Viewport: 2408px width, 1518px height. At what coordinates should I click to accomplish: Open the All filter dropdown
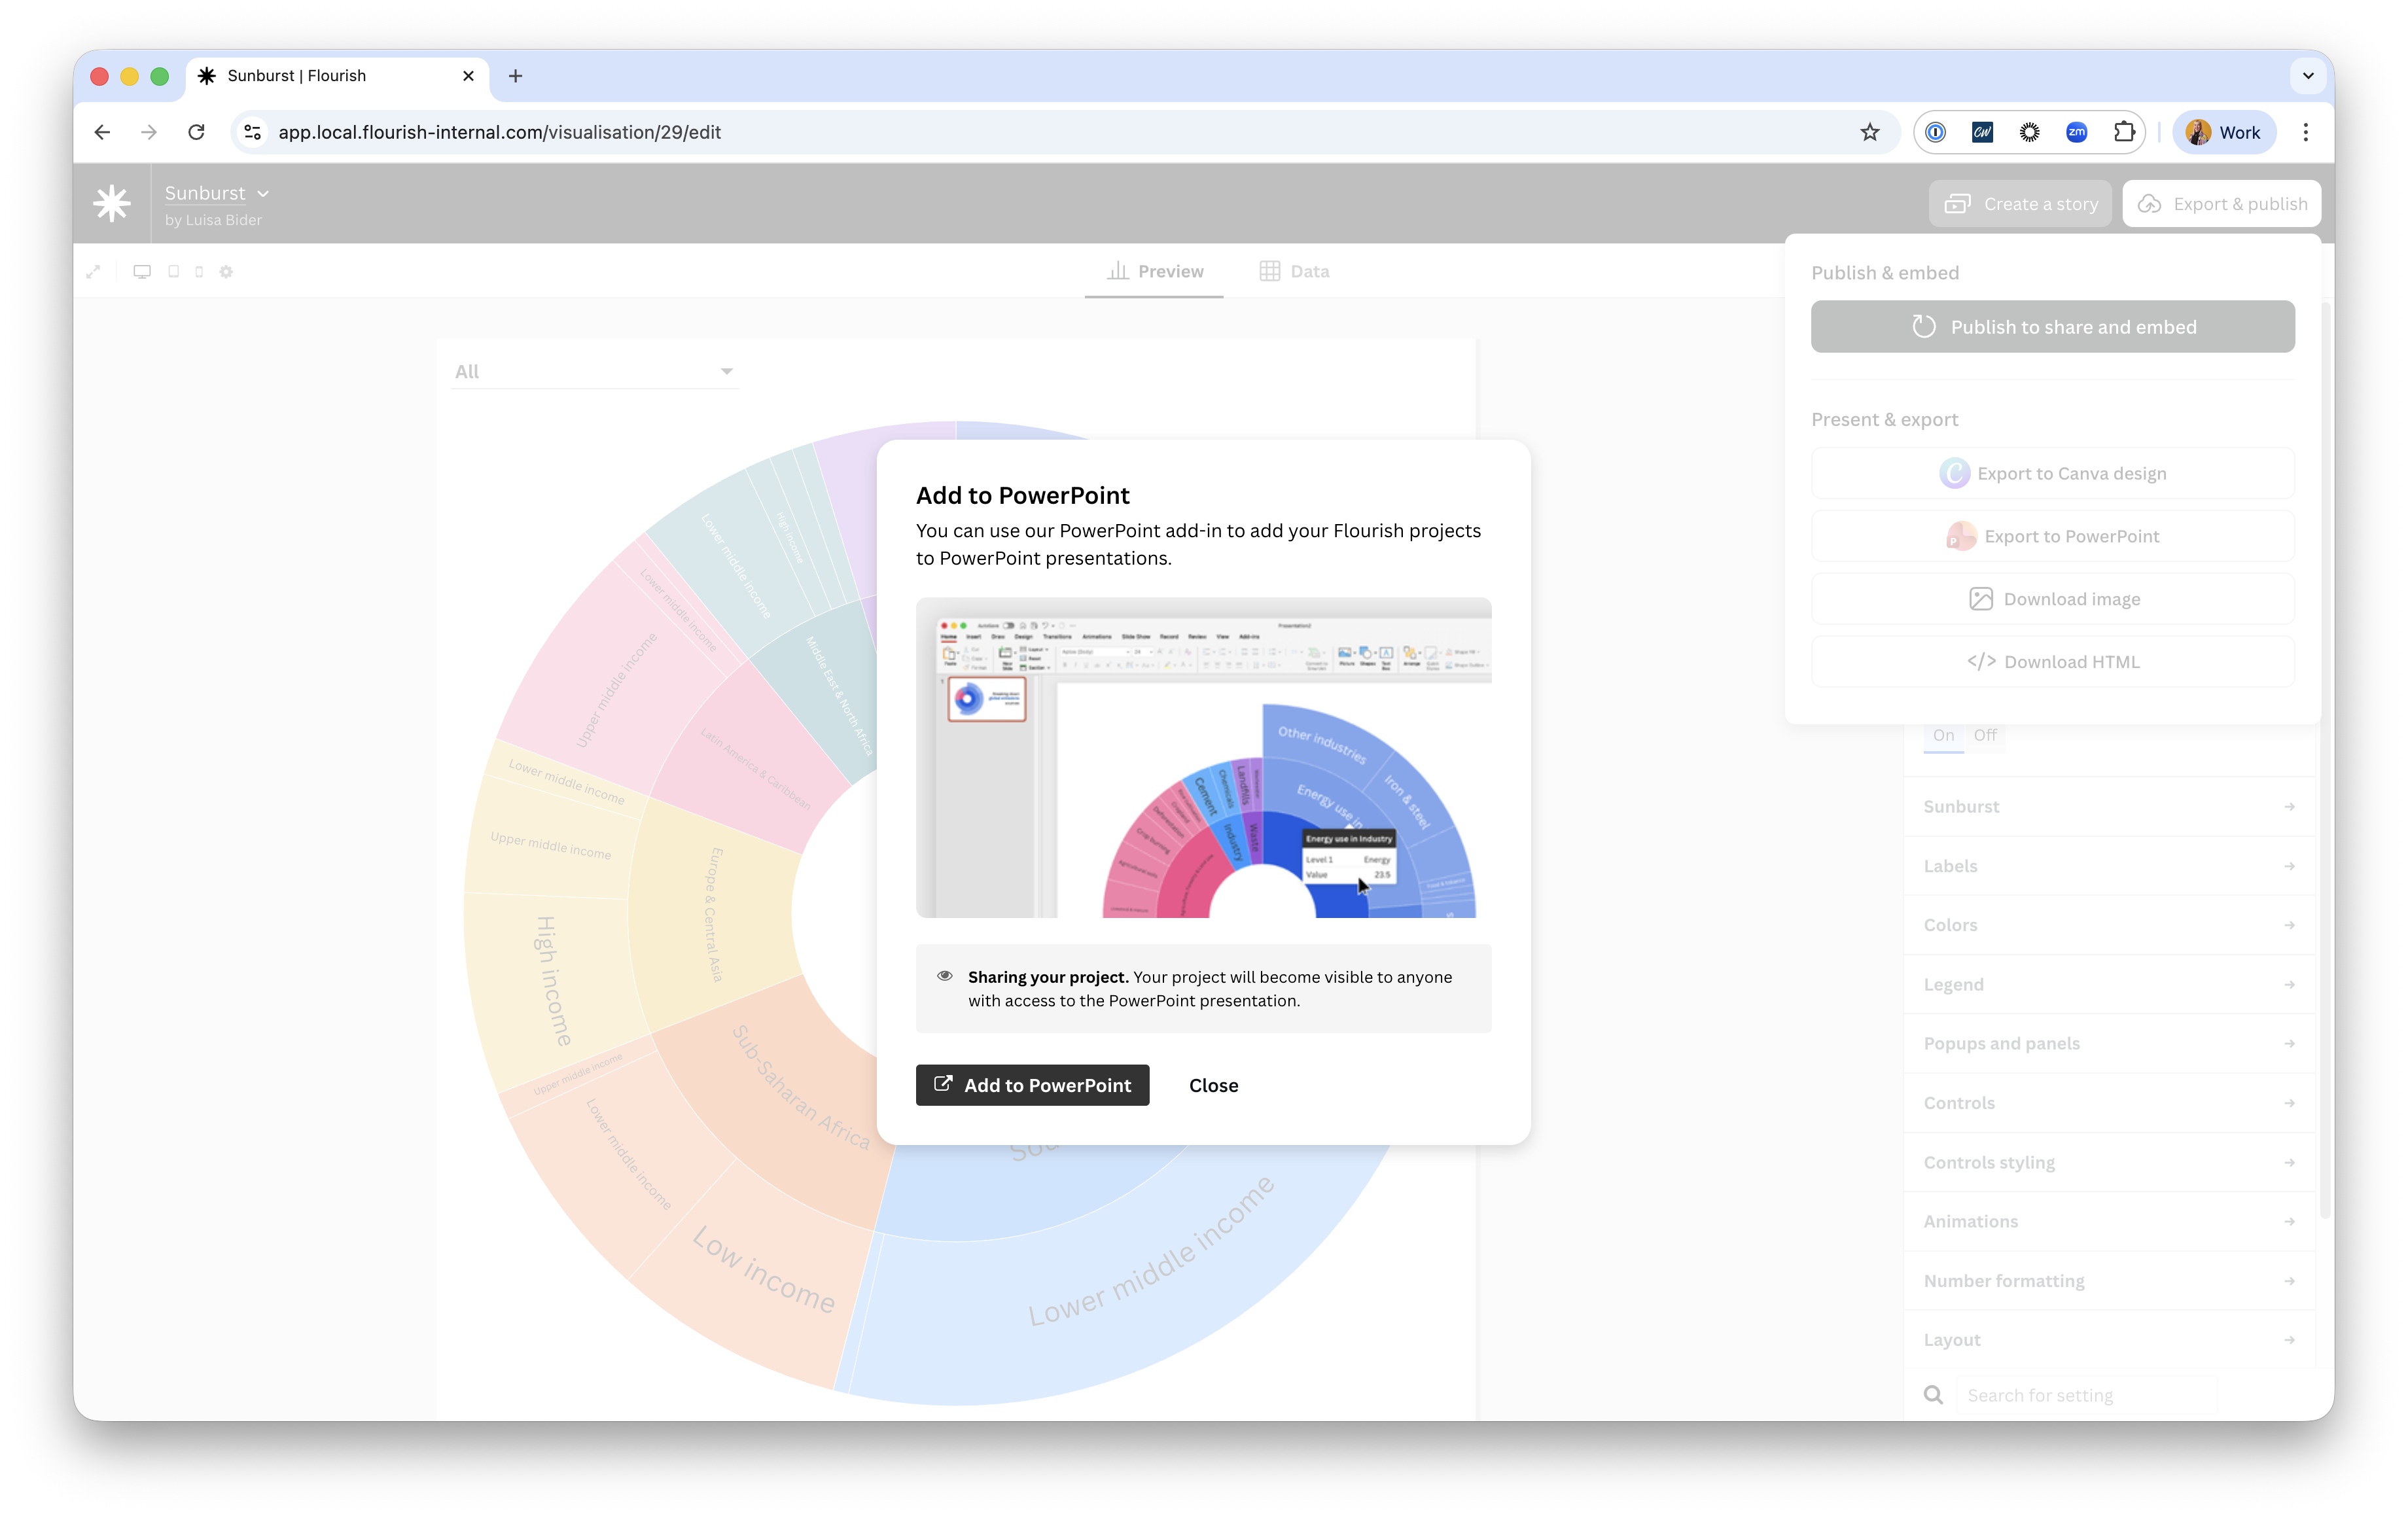594,372
